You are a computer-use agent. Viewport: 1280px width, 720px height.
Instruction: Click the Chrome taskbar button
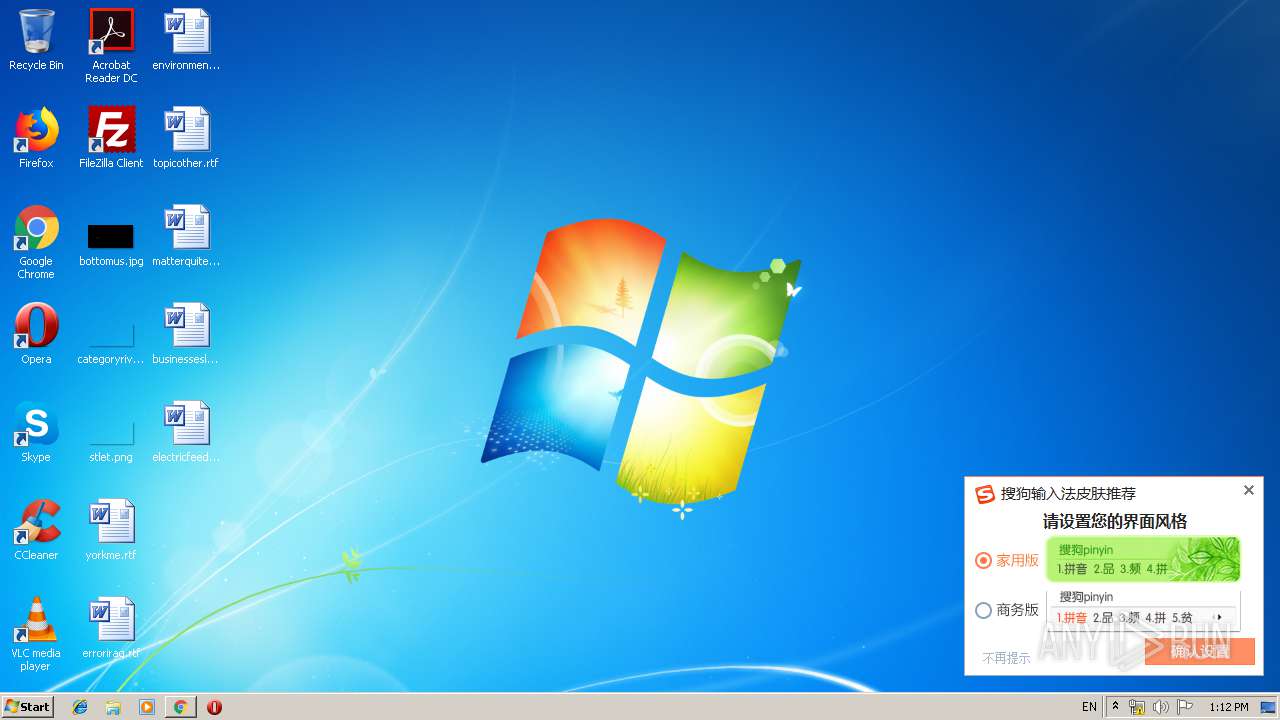tap(180, 707)
